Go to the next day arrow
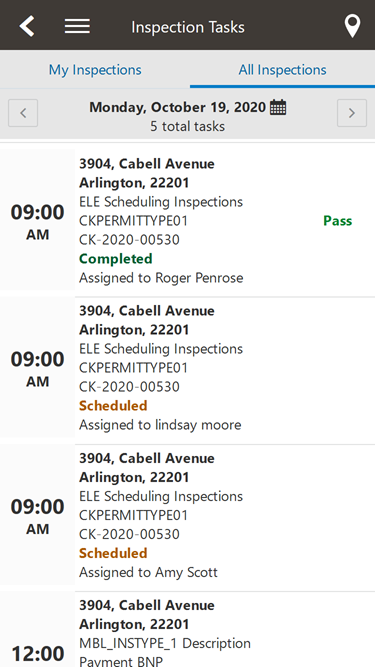 point(352,113)
